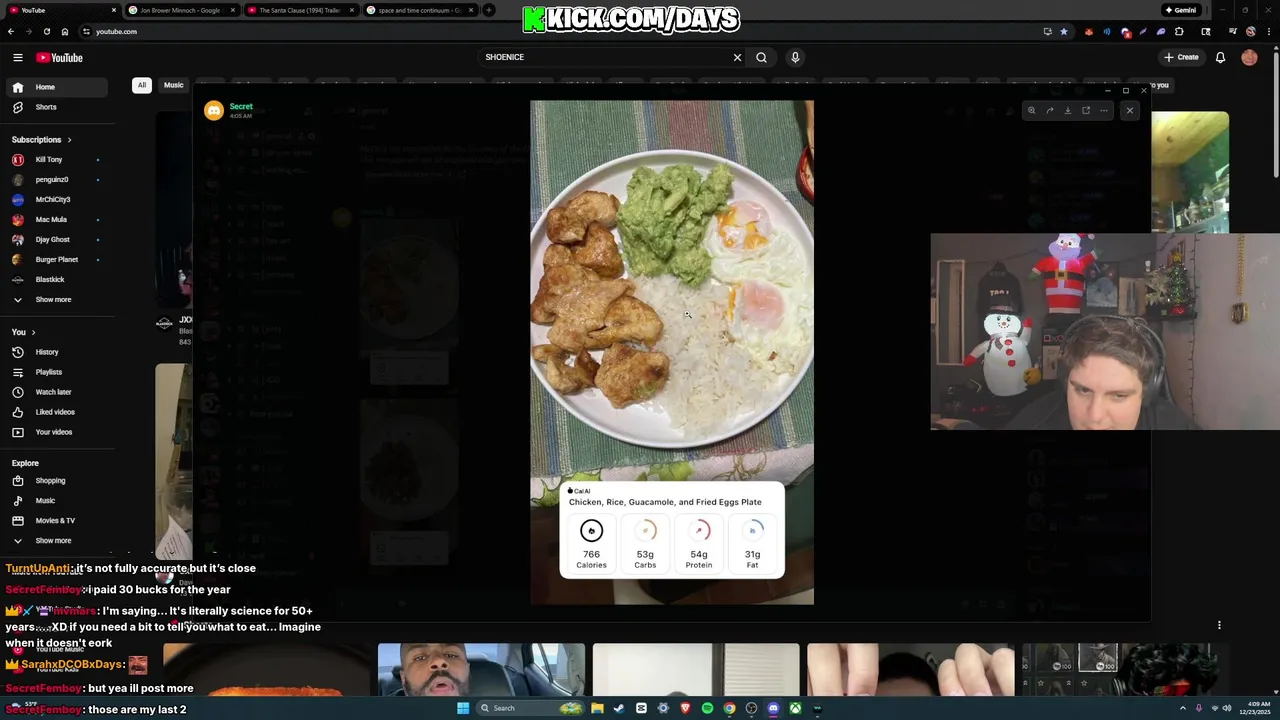Viewport: 1280px width, 720px height.
Task: Go to YouTube logo home link
Action: (60, 58)
